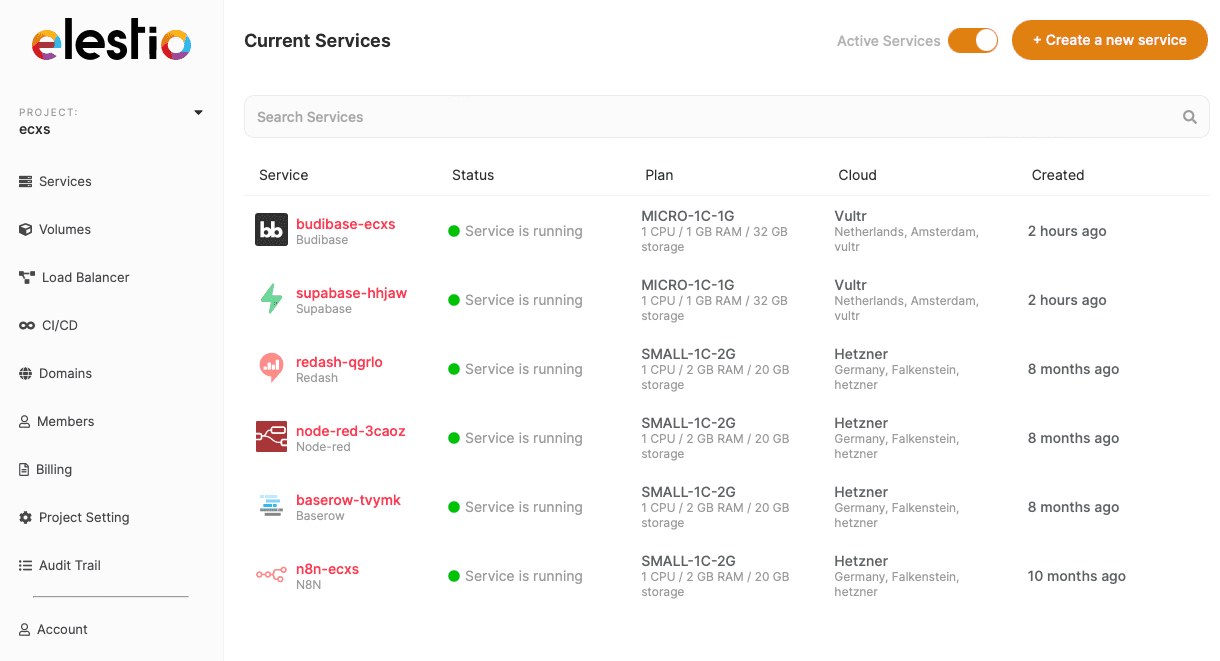Open the supabase-hhjaw service link
This screenshot has height=661, width=1220.
[x=351, y=293]
